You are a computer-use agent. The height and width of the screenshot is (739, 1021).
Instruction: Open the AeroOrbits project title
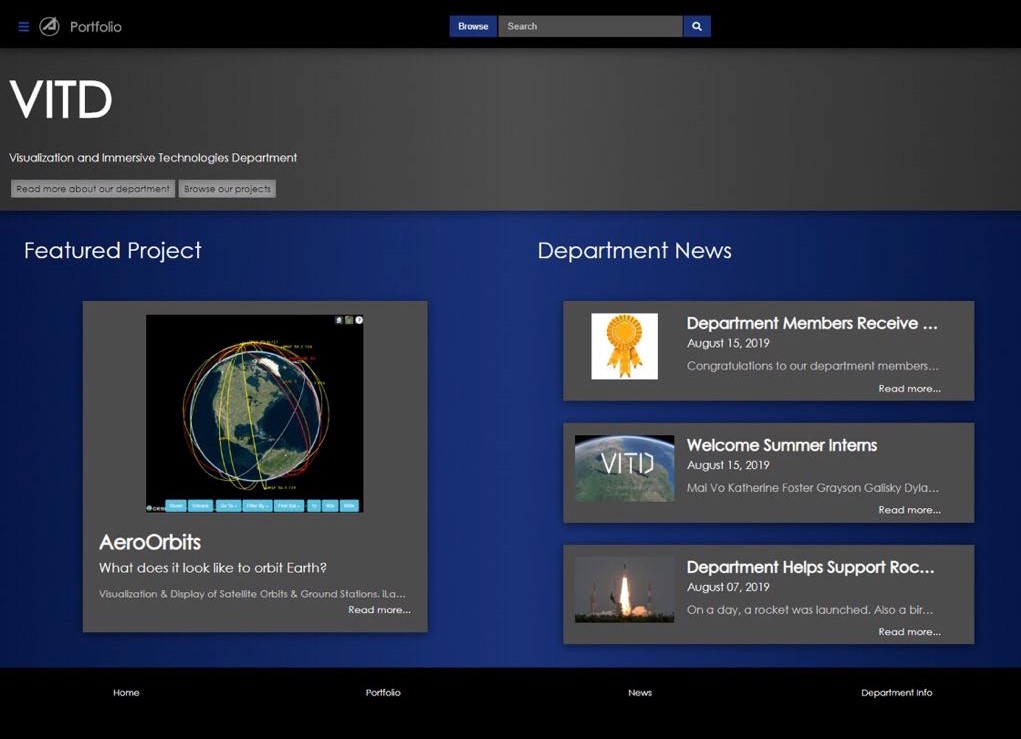click(x=150, y=542)
